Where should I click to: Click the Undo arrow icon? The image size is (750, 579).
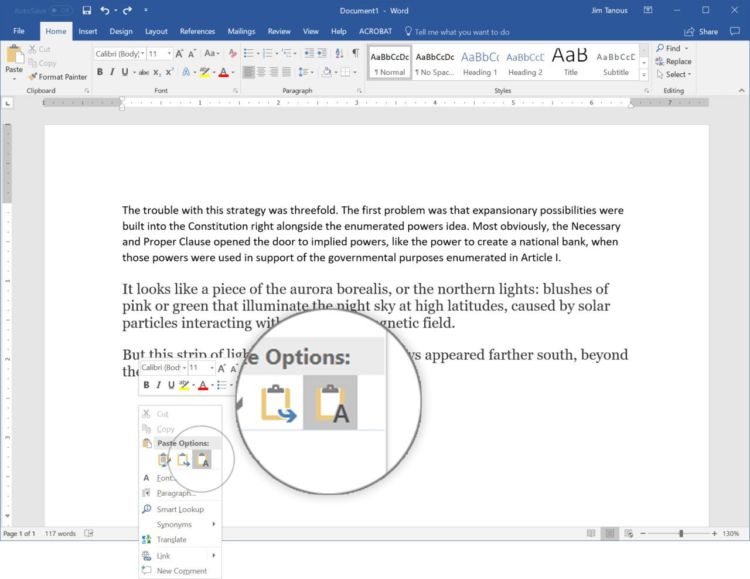105,11
